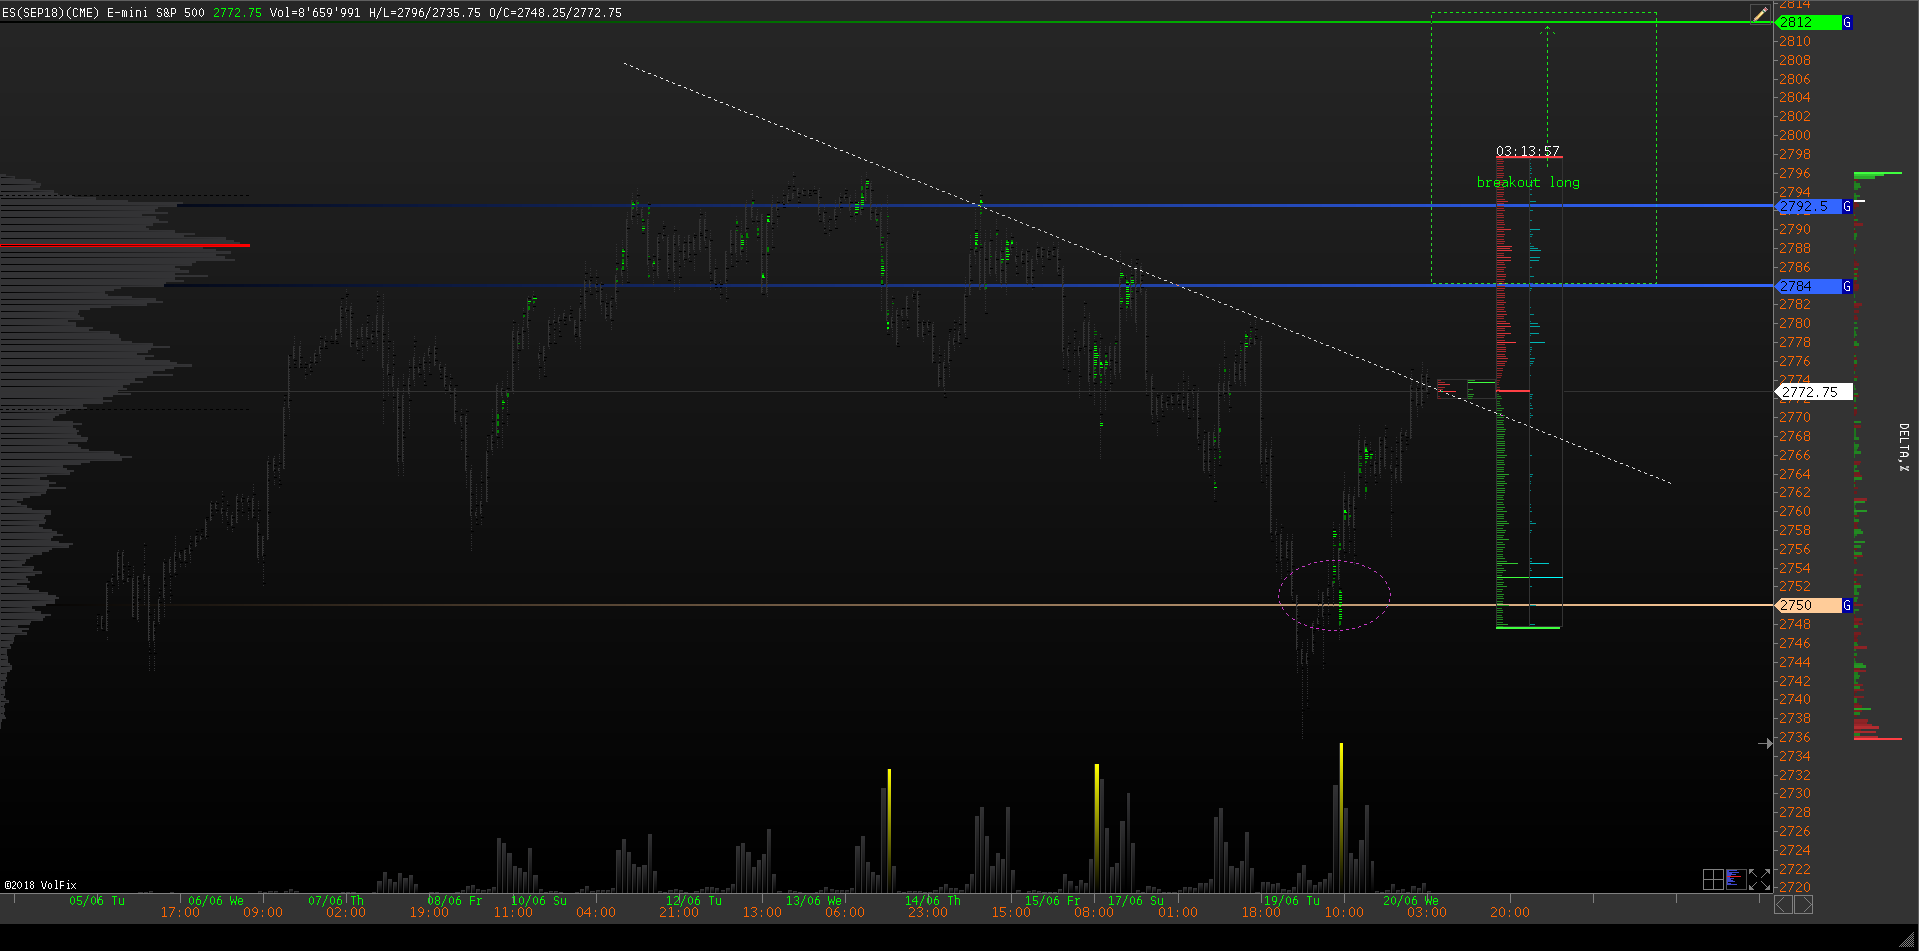The height and width of the screenshot is (951, 1919).
Task: Click the expand-to-fullscreen arrows icon
Action: [1759, 879]
